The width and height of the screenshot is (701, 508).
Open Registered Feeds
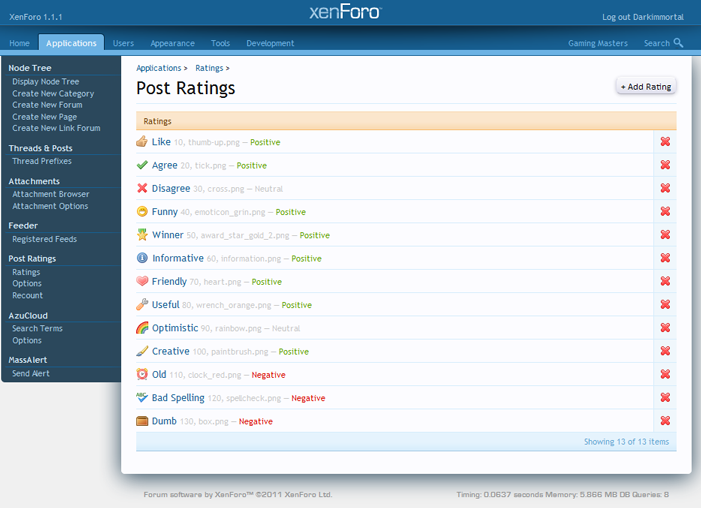(x=45, y=239)
